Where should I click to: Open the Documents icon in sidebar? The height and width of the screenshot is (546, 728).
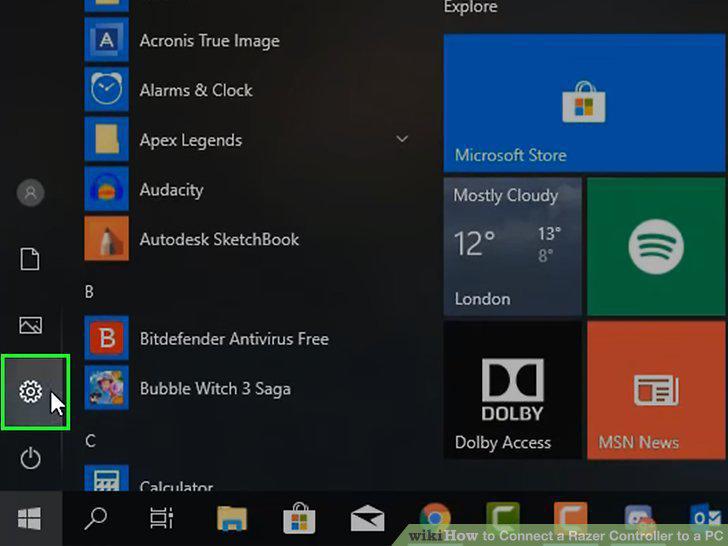point(30,259)
